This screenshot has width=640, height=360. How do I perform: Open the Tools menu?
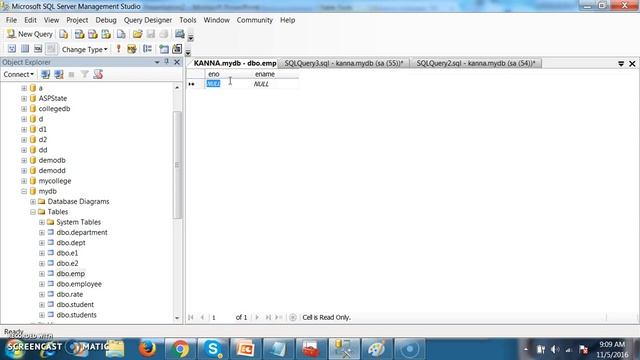(188, 20)
